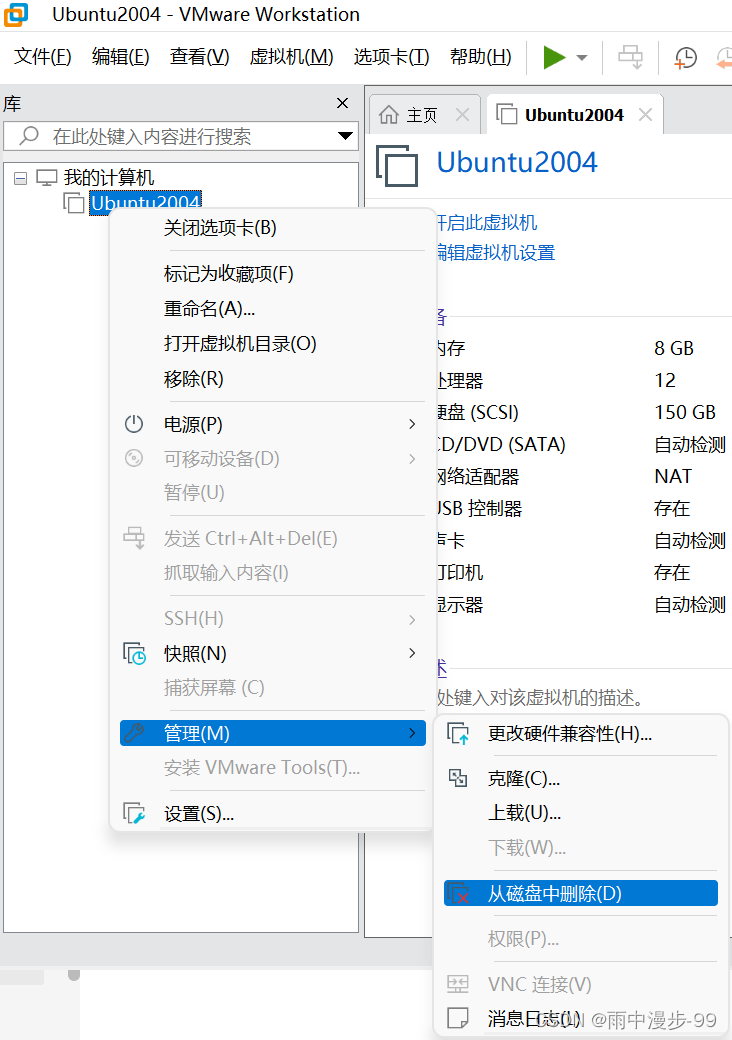Expand the 电源(P) submenu
Image resolution: width=732 pixels, height=1040 pixels.
coord(273,424)
